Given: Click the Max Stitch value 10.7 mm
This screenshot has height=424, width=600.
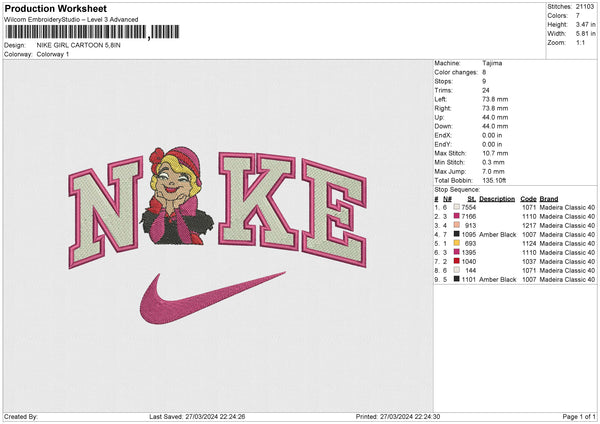Looking at the screenshot, I should pos(495,153).
